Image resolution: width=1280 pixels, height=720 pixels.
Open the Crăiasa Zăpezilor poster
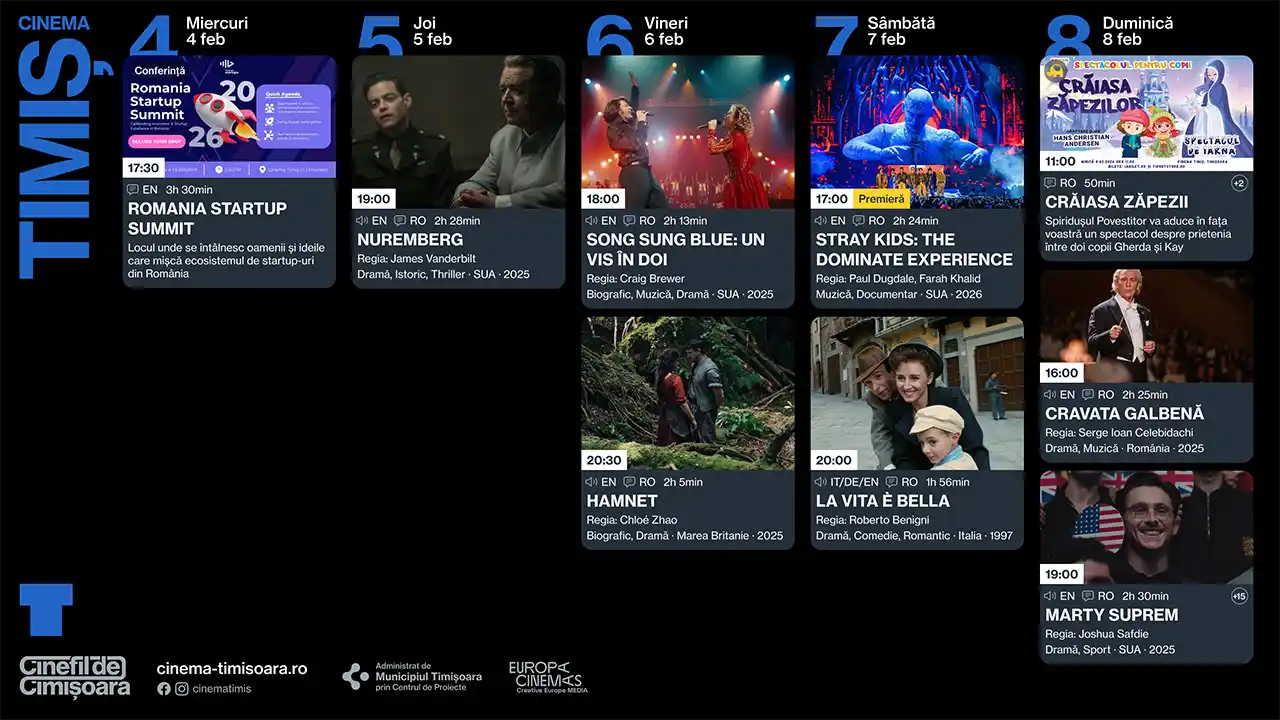click(1146, 112)
